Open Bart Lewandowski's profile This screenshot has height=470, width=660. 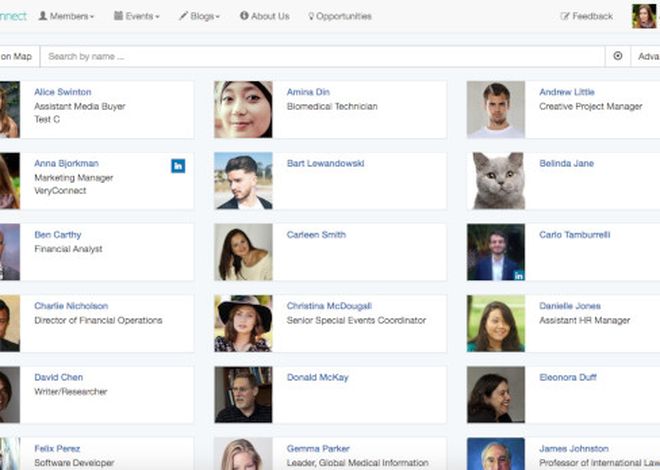(x=325, y=163)
